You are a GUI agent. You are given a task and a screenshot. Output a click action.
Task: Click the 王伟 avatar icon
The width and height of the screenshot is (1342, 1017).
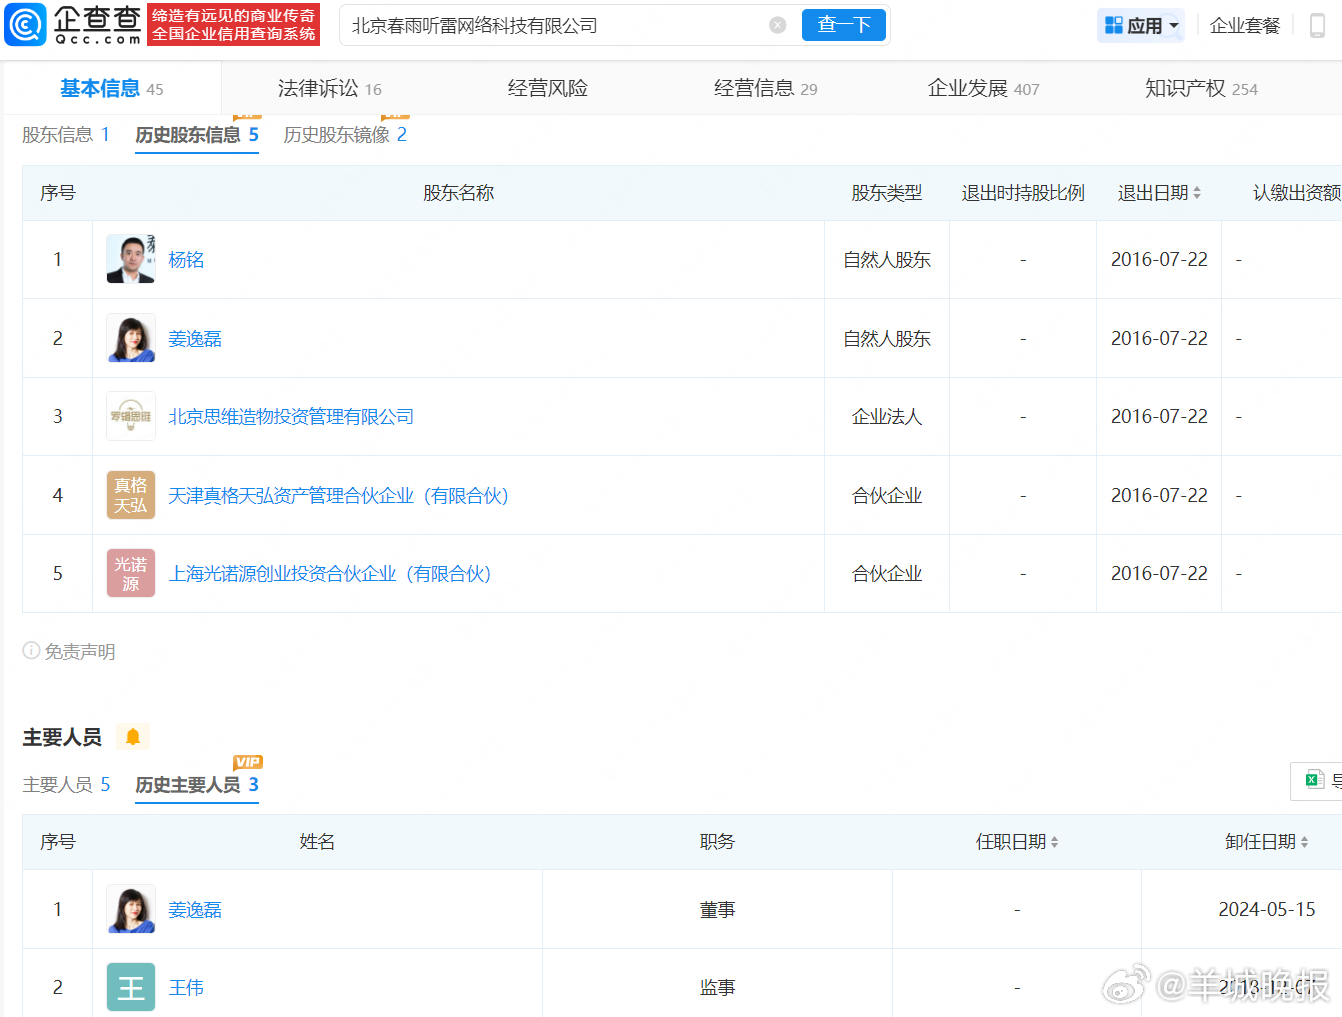click(131, 987)
